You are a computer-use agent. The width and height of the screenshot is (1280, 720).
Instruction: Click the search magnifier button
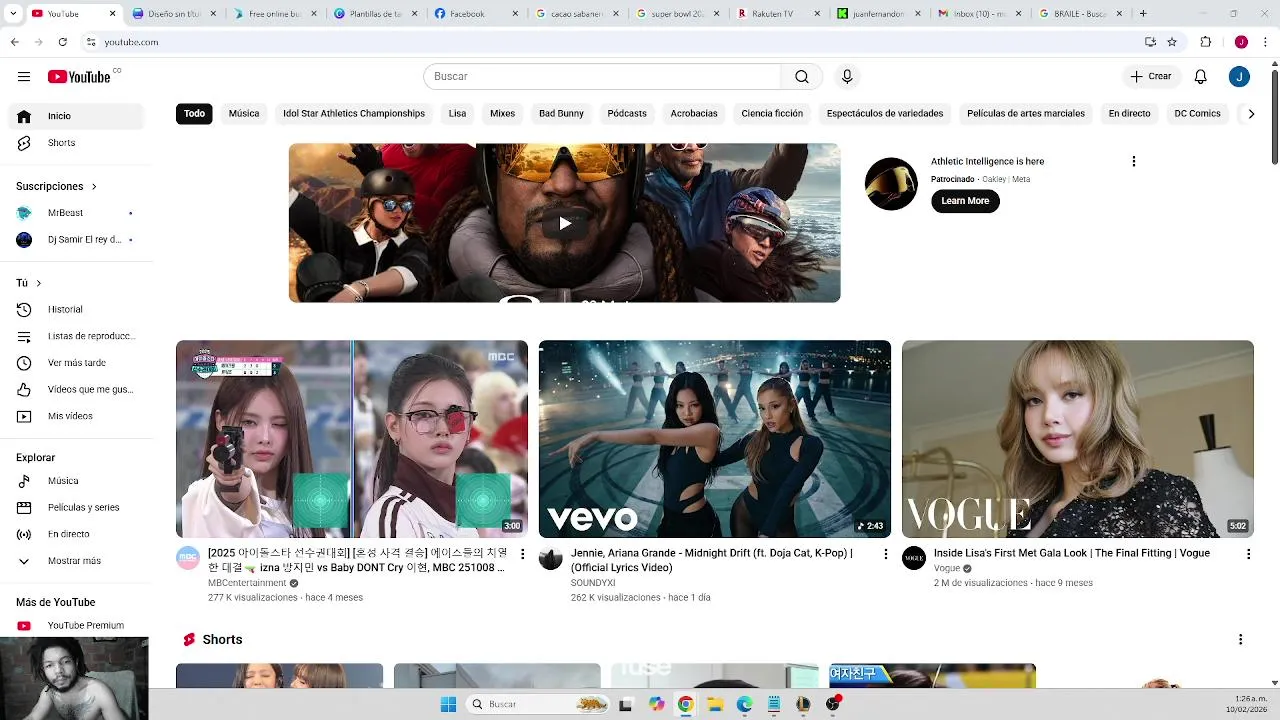click(x=802, y=77)
